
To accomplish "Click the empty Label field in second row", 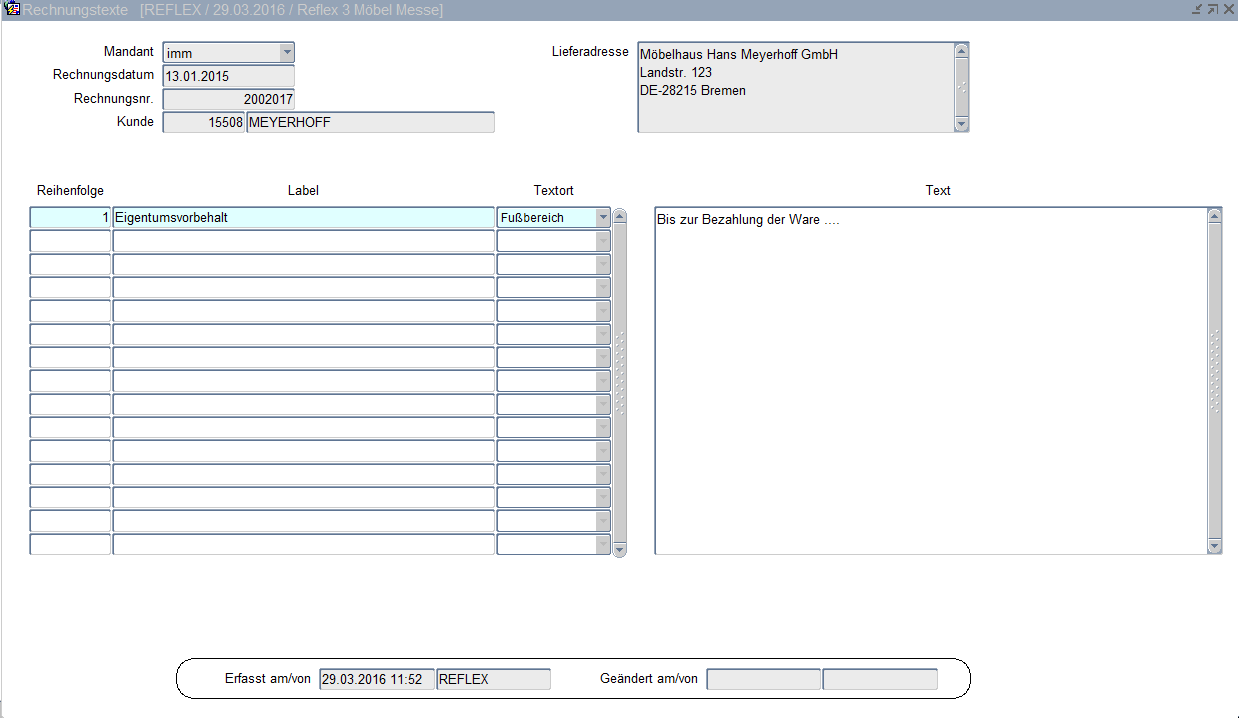I will [x=303, y=241].
